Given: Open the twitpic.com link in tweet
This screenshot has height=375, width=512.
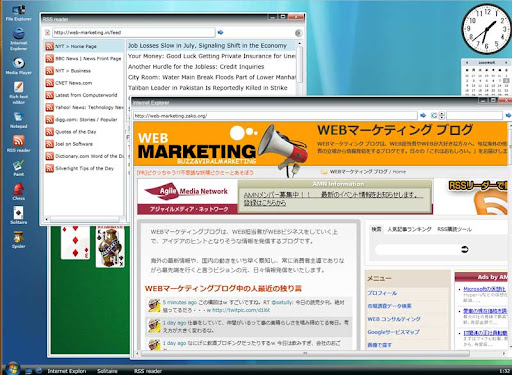Looking at the screenshot, I should pyautogui.click(x=241, y=310).
